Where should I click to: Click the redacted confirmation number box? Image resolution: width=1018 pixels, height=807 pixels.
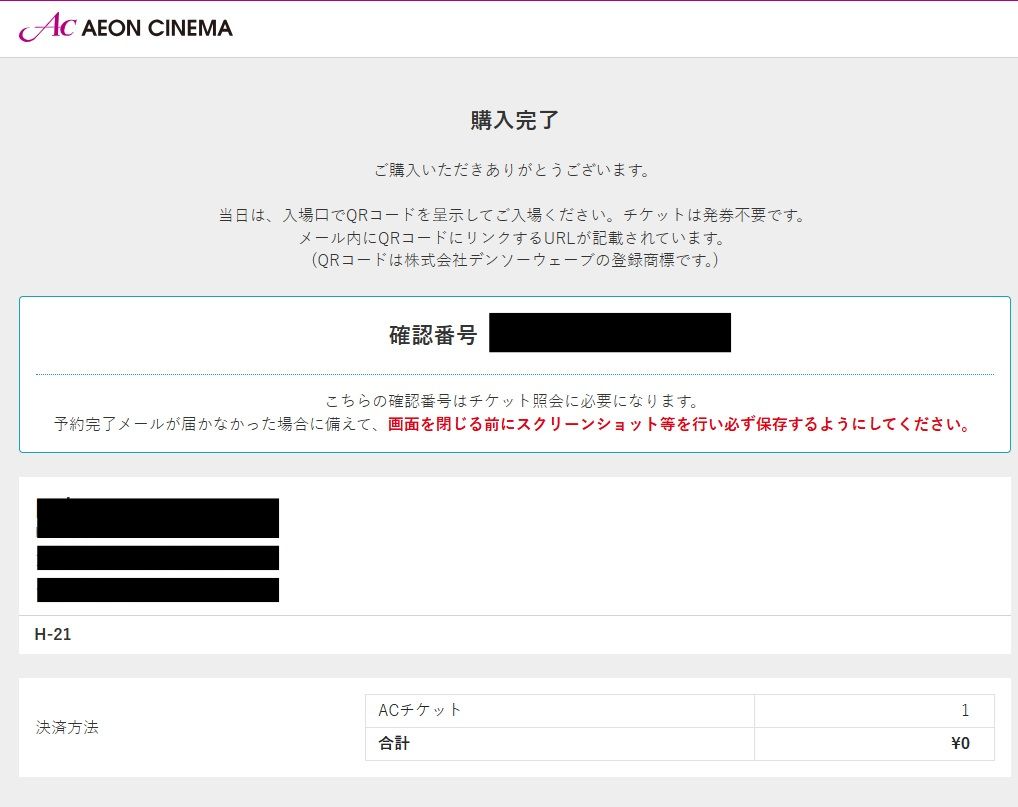pos(610,333)
